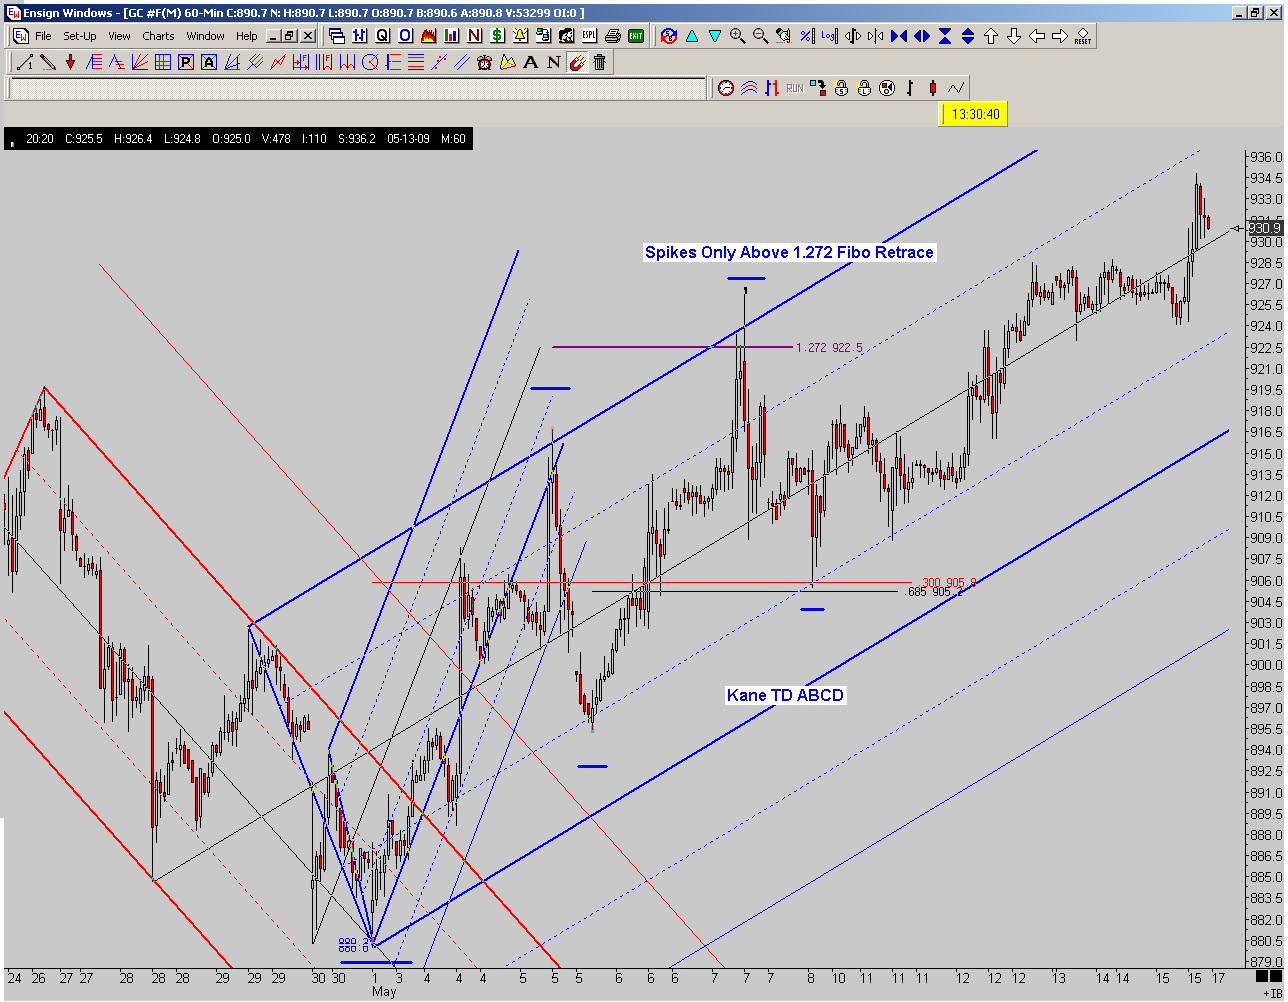The width and height of the screenshot is (1288, 1002).
Task: Open the Help menu
Action: [x=246, y=36]
